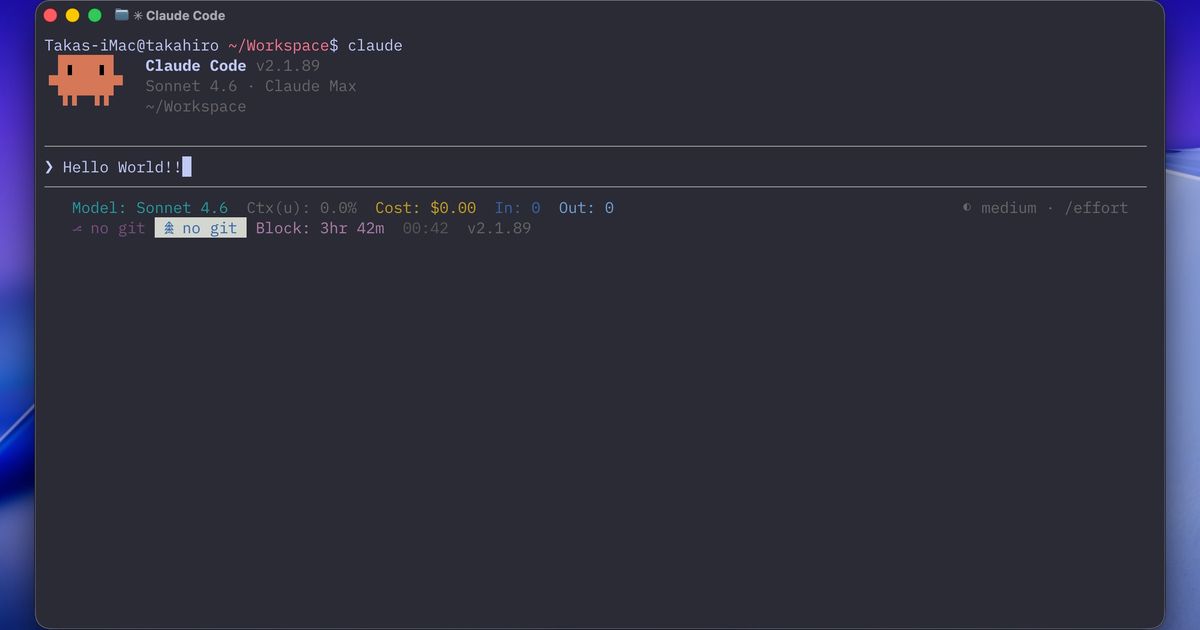Click the 'v2.1.89' version next to Claude Code header
Screen dimensions: 1200x630
pyautogui.click(x=288, y=66)
